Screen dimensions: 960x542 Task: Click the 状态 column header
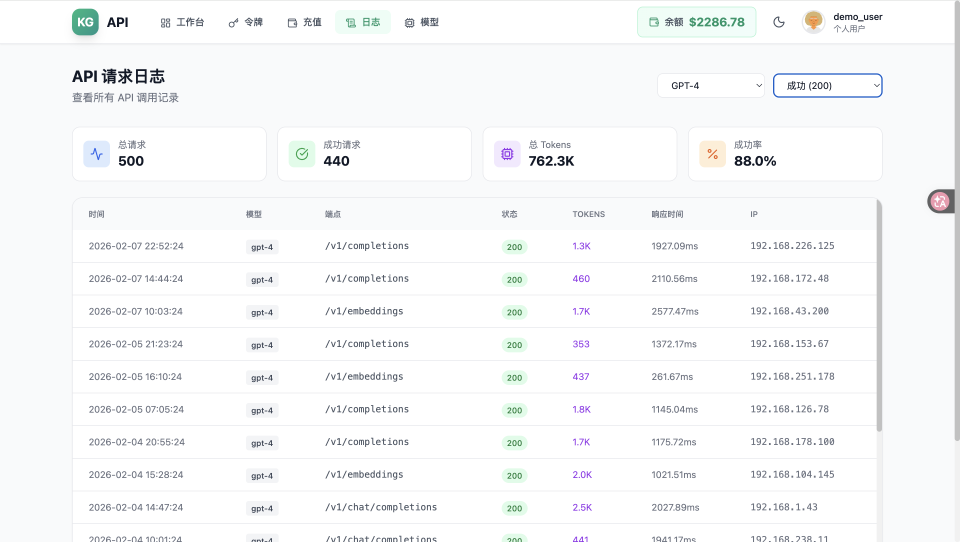click(x=509, y=214)
